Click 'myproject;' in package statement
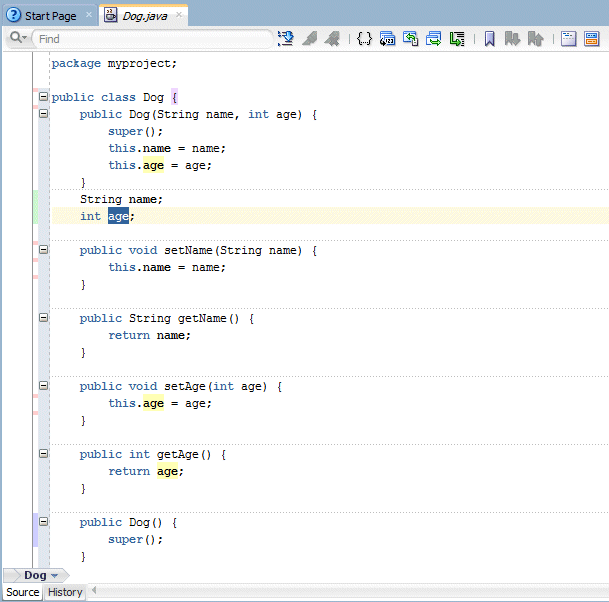The height and width of the screenshot is (602, 609). (x=142, y=63)
